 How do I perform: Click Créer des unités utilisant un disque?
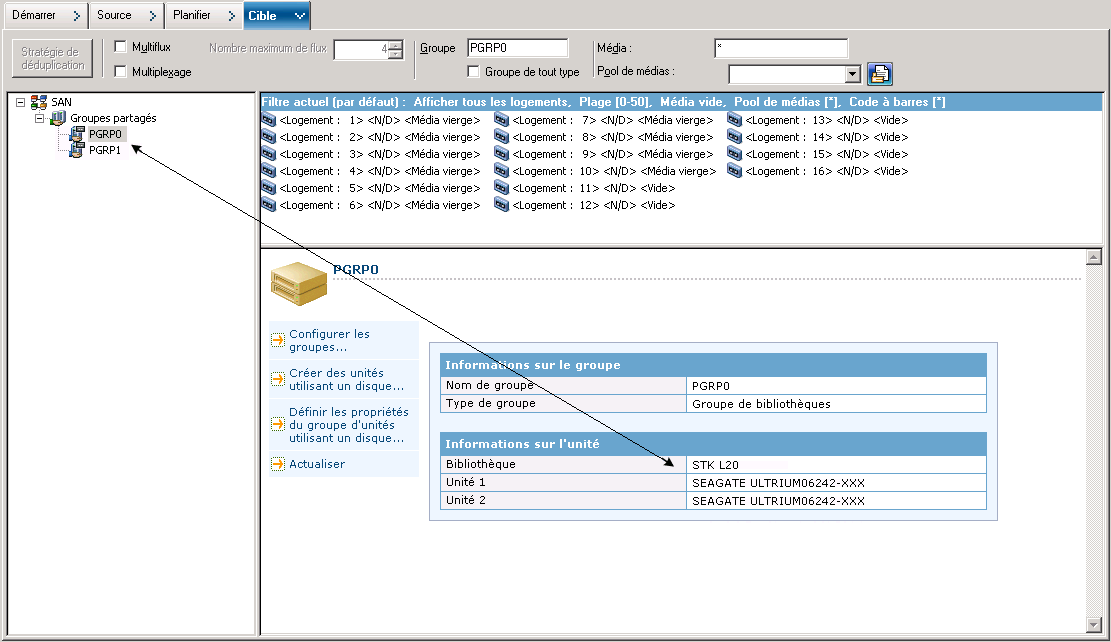pyautogui.click(x=346, y=379)
